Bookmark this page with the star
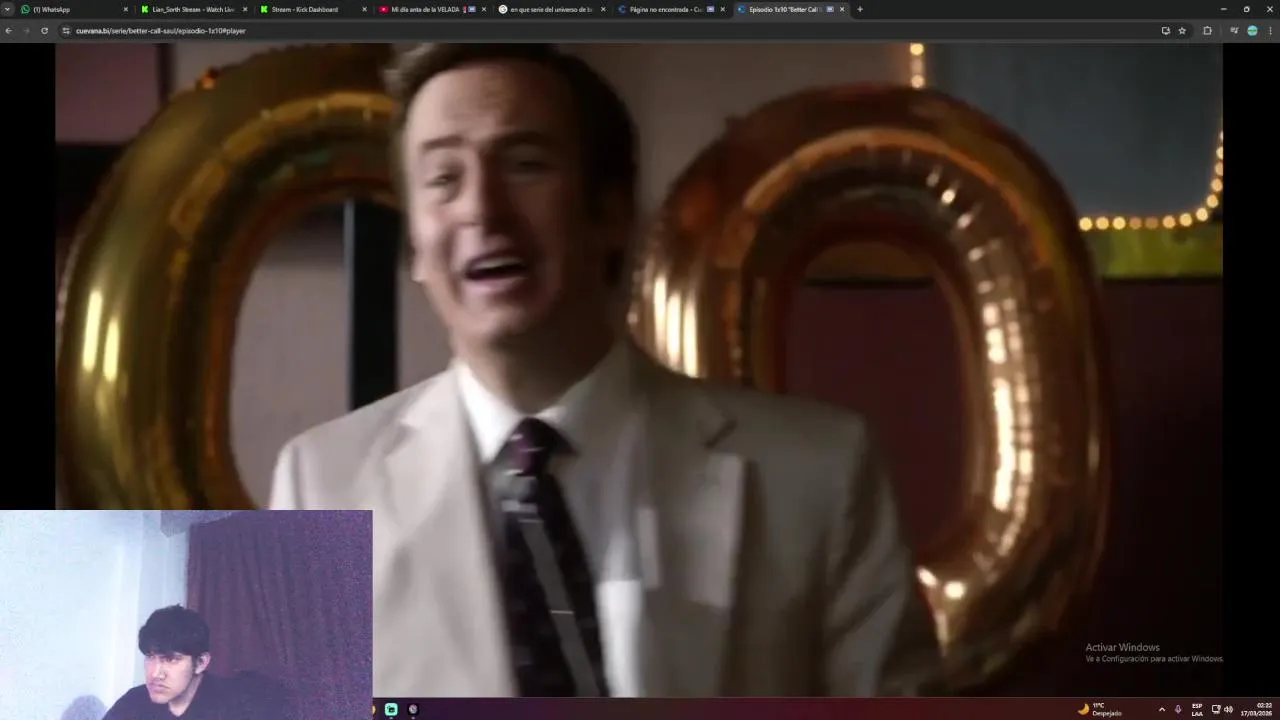This screenshot has width=1280, height=720. click(1182, 31)
